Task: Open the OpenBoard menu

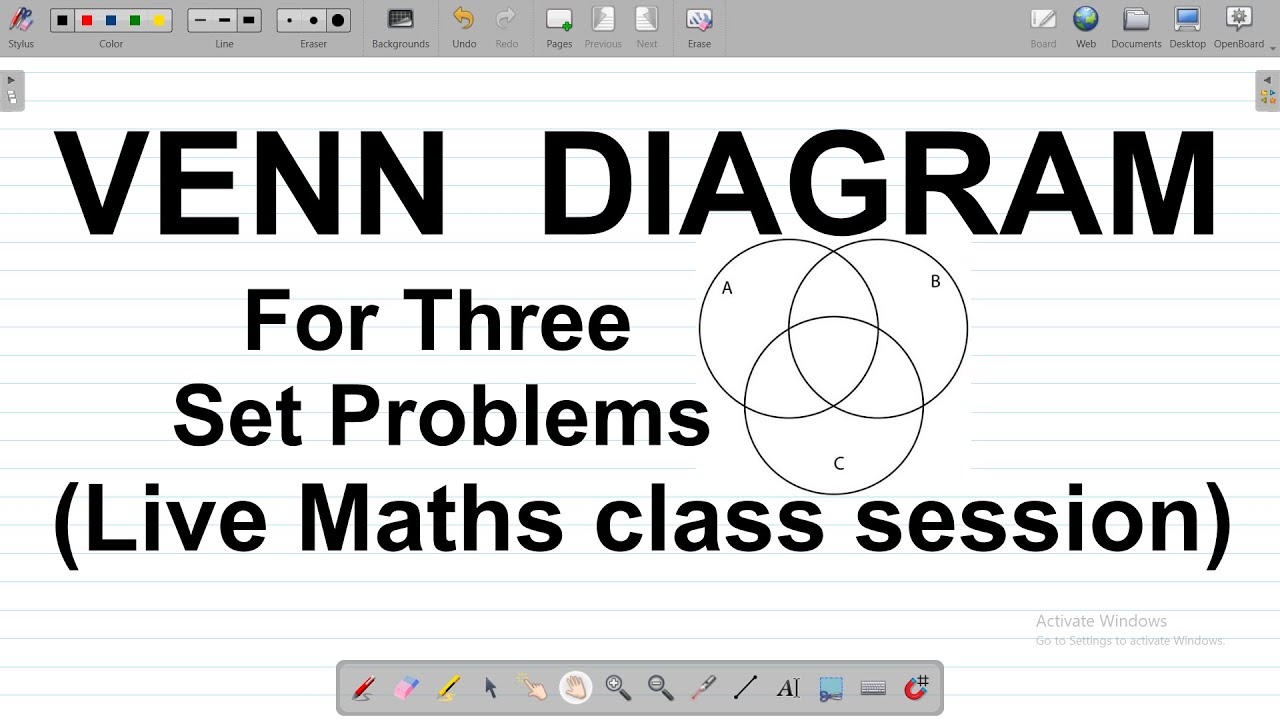Action: tap(1239, 27)
